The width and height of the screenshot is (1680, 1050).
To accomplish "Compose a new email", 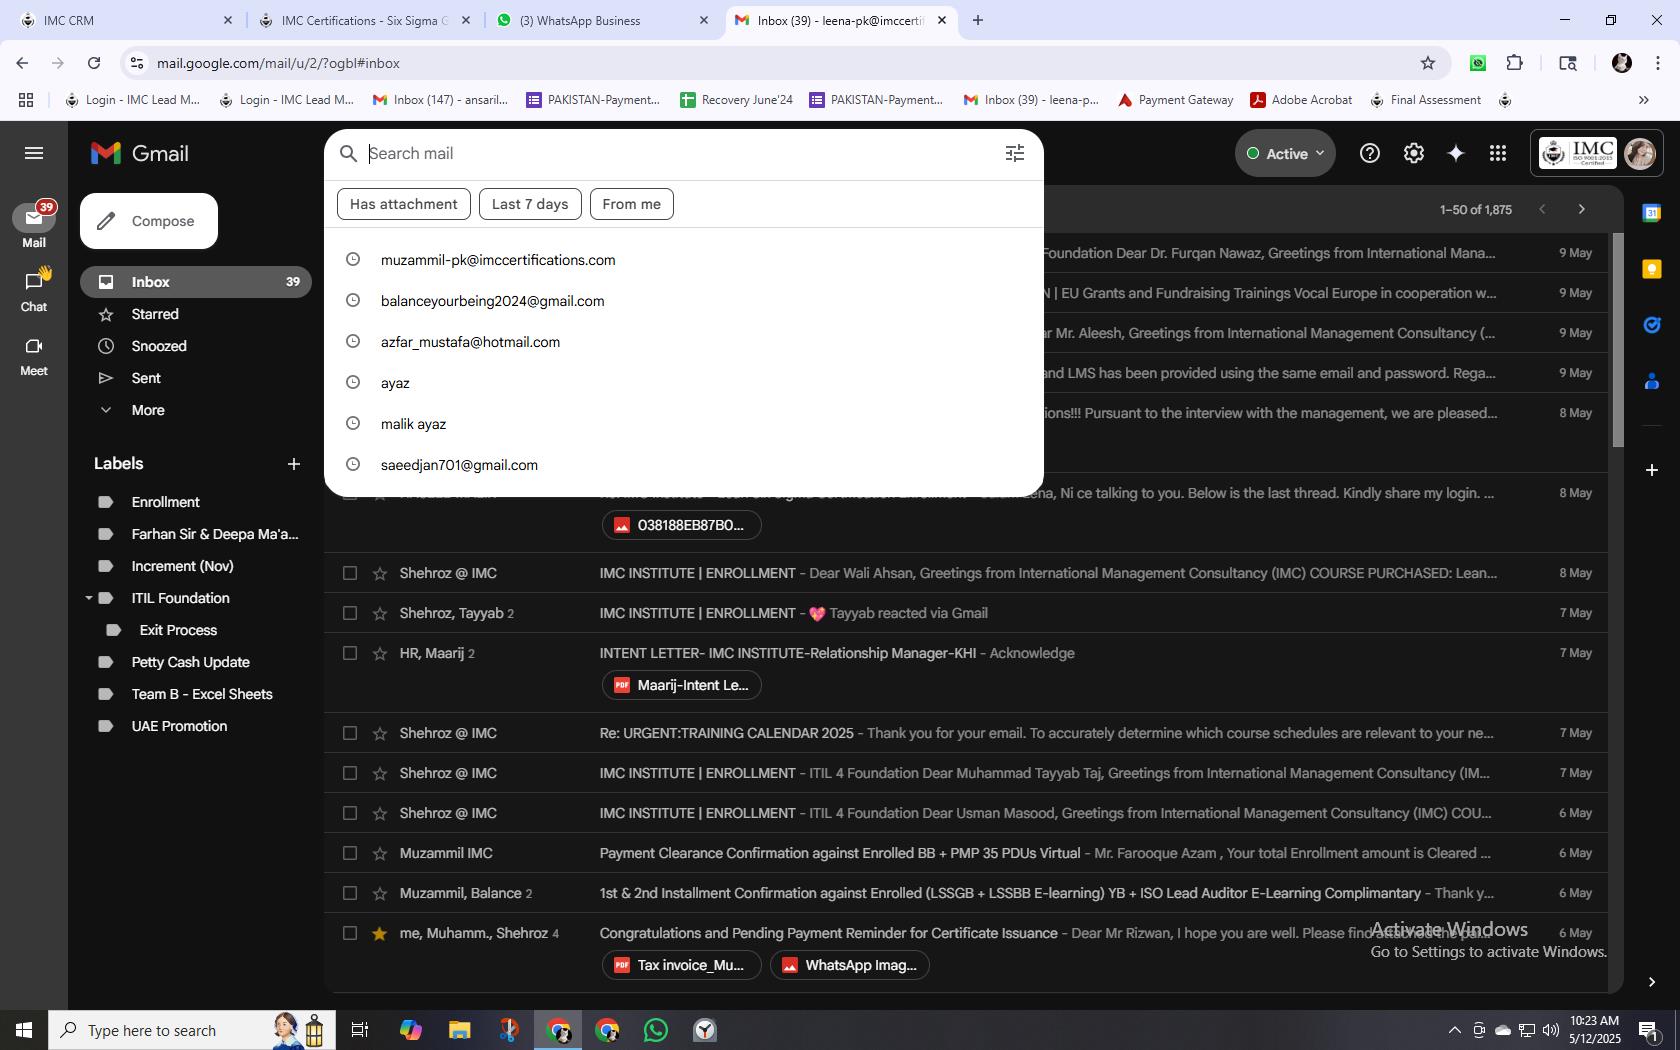I will point(149,221).
